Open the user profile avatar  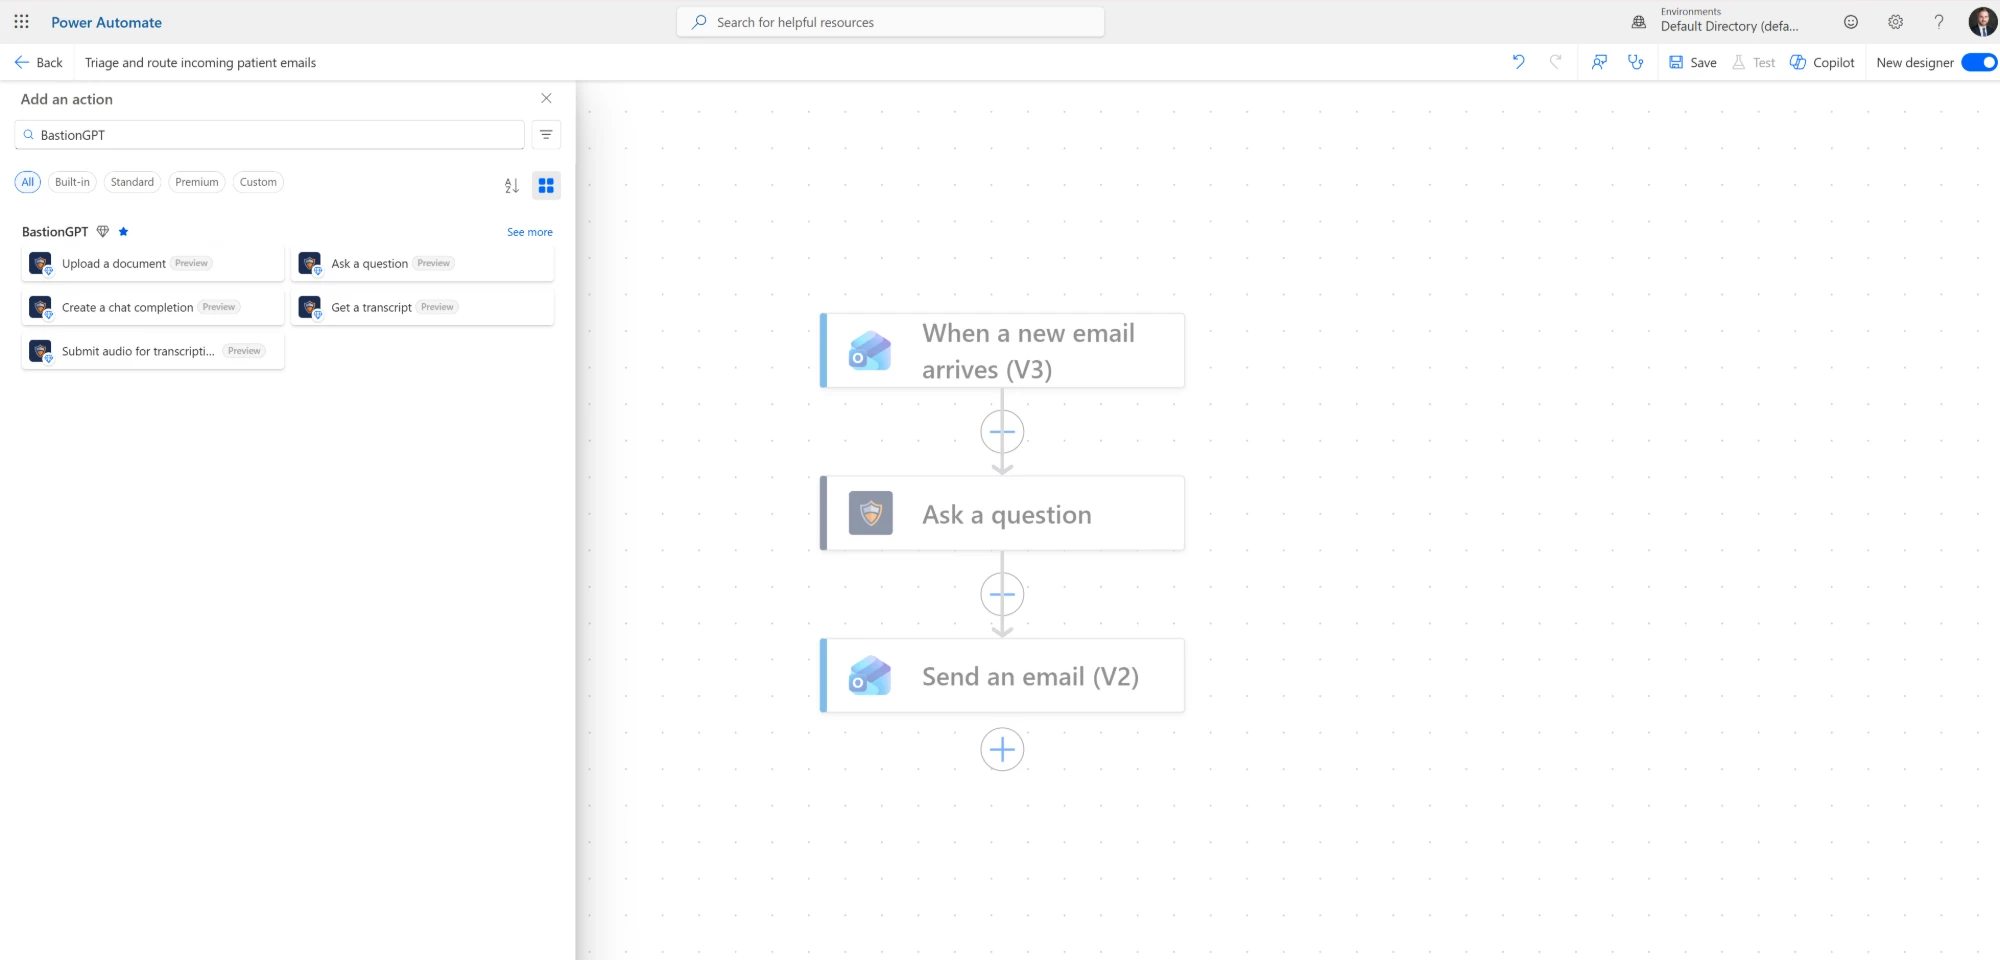click(x=1982, y=21)
